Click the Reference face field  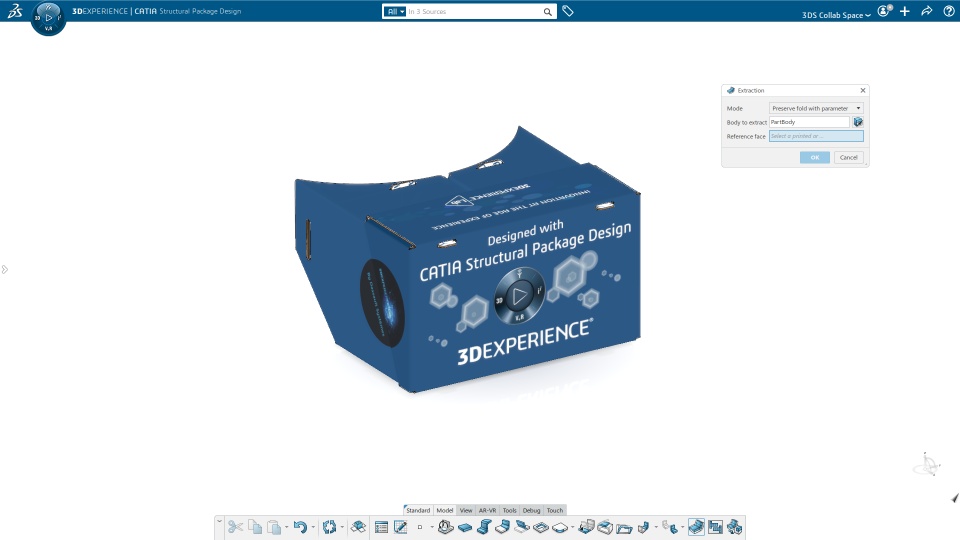pos(816,136)
